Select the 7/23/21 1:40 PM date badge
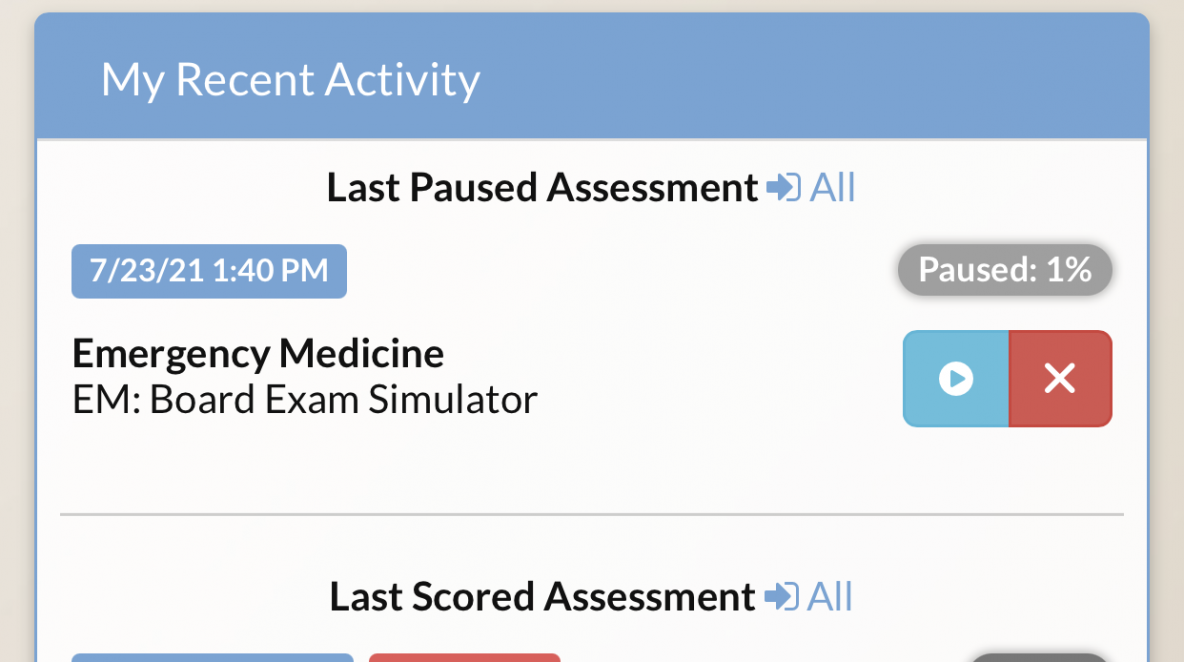This screenshot has height=662, width=1184. click(x=209, y=271)
